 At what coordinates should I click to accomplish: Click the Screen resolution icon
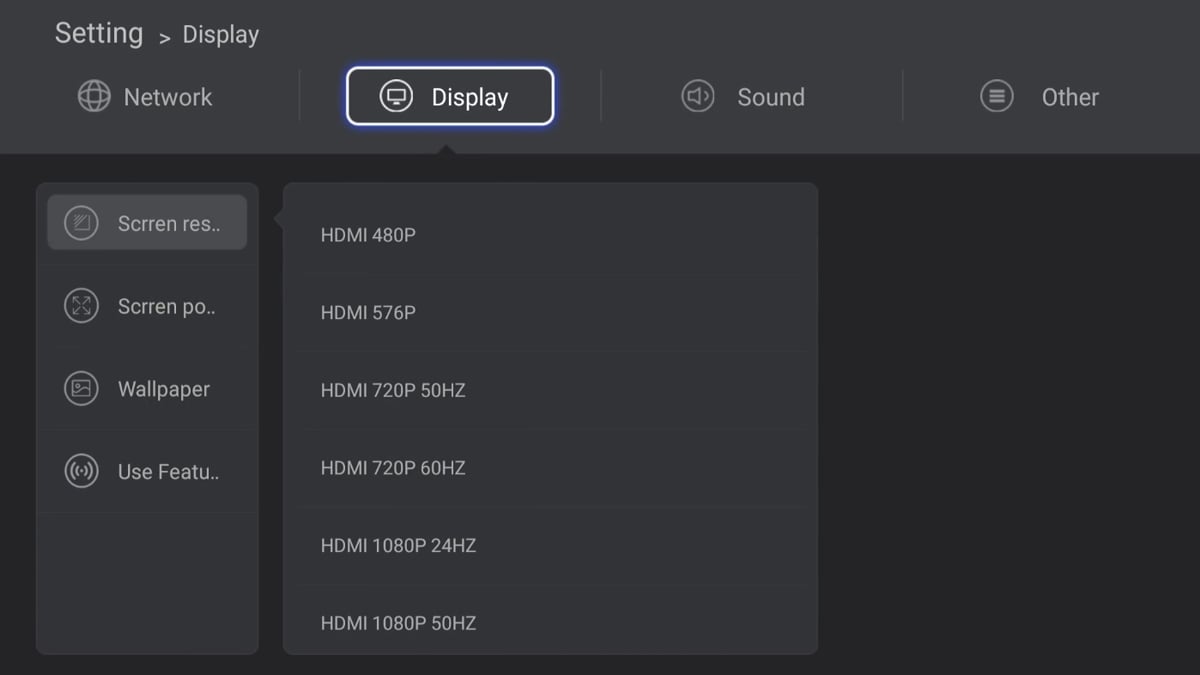(81, 223)
